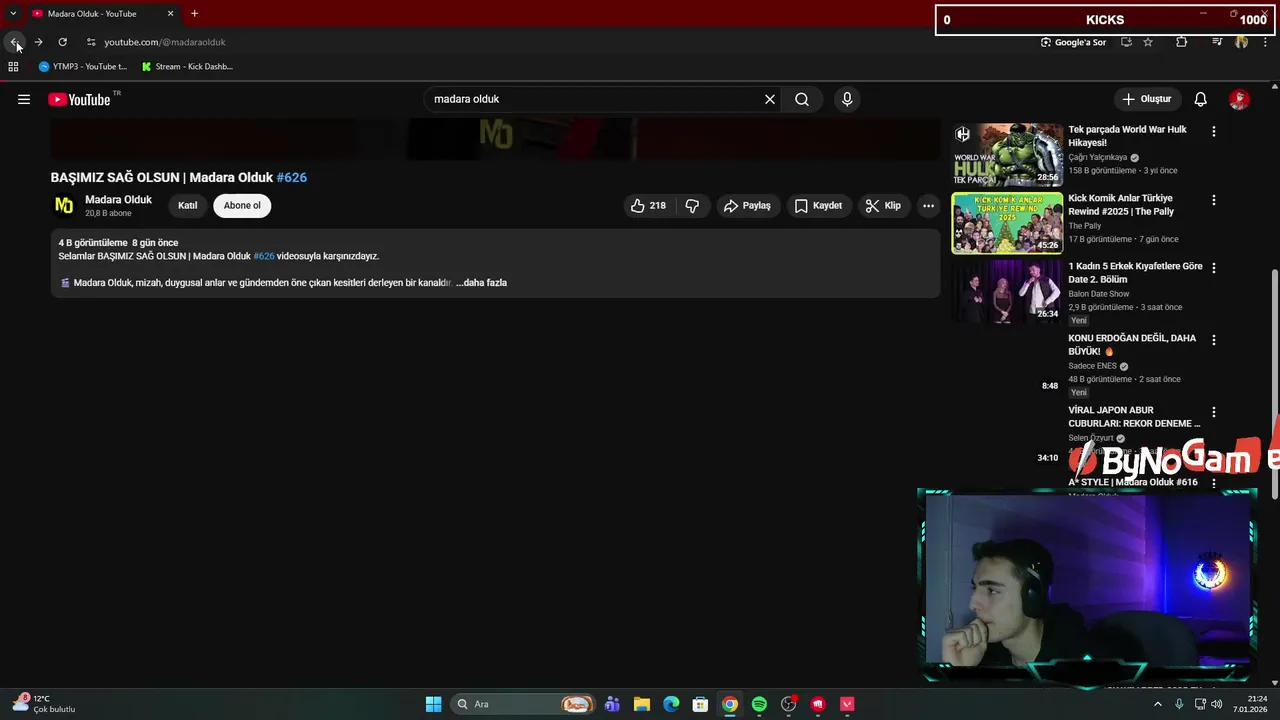The width and height of the screenshot is (1280, 720).
Task: Click Google'a Sor lens button
Action: tap(1073, 42)
